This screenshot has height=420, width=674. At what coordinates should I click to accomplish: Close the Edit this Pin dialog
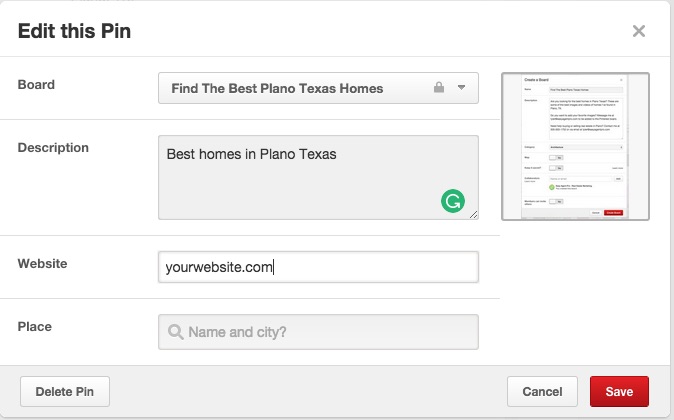[x=639, y=31]
